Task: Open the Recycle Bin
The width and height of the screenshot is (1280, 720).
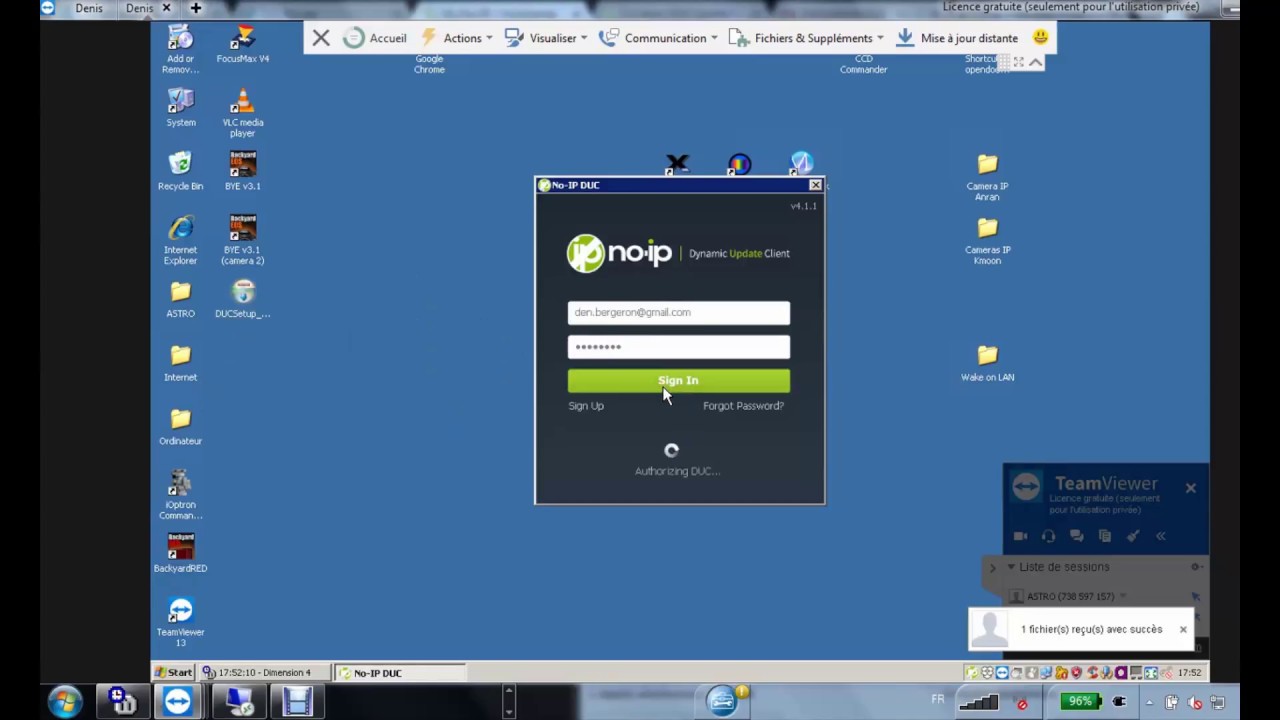Action: (x=180, y=171)
